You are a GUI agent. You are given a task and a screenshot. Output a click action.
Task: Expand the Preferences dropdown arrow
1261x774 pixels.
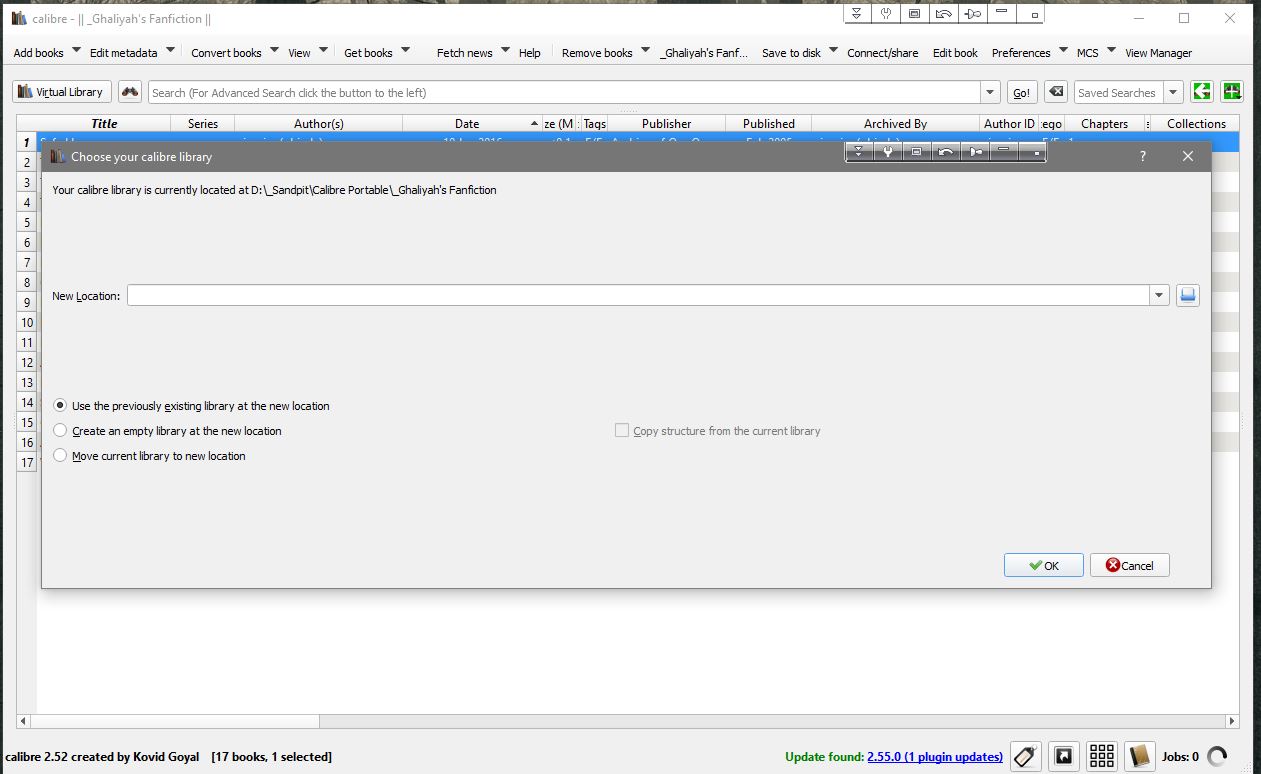click(1063, 50)
